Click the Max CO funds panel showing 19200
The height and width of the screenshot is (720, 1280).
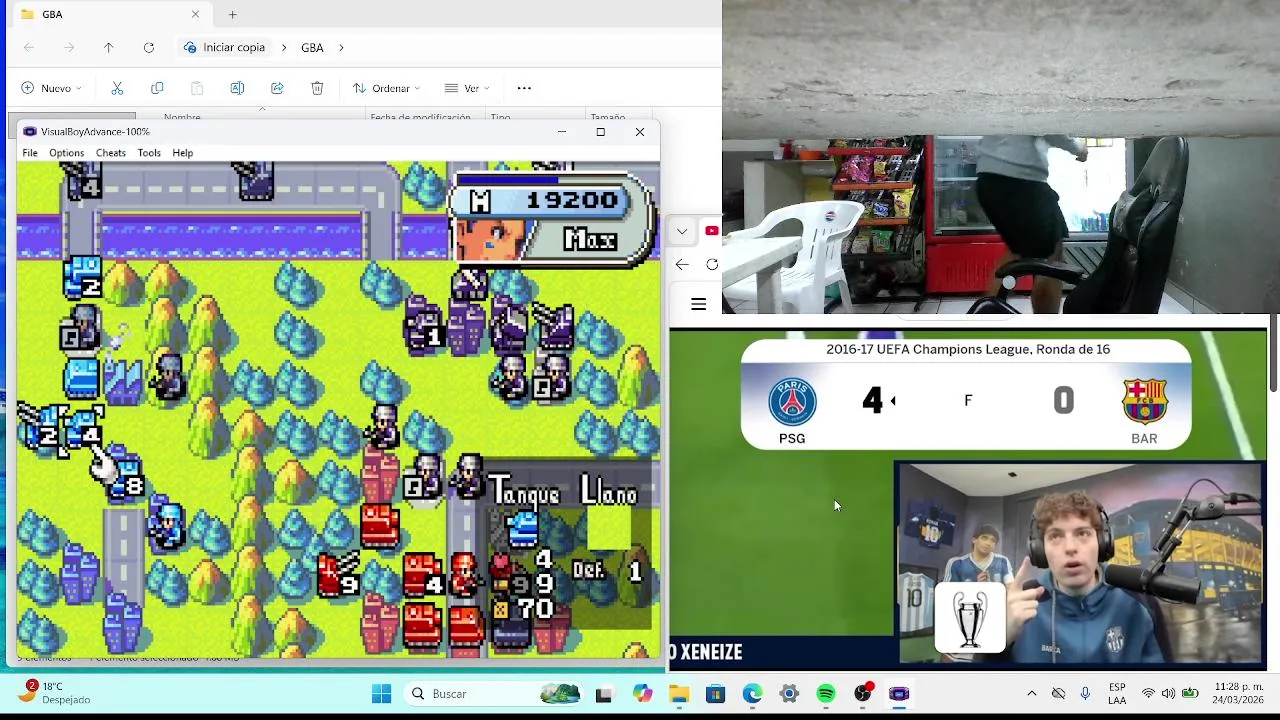click(553, 220)
